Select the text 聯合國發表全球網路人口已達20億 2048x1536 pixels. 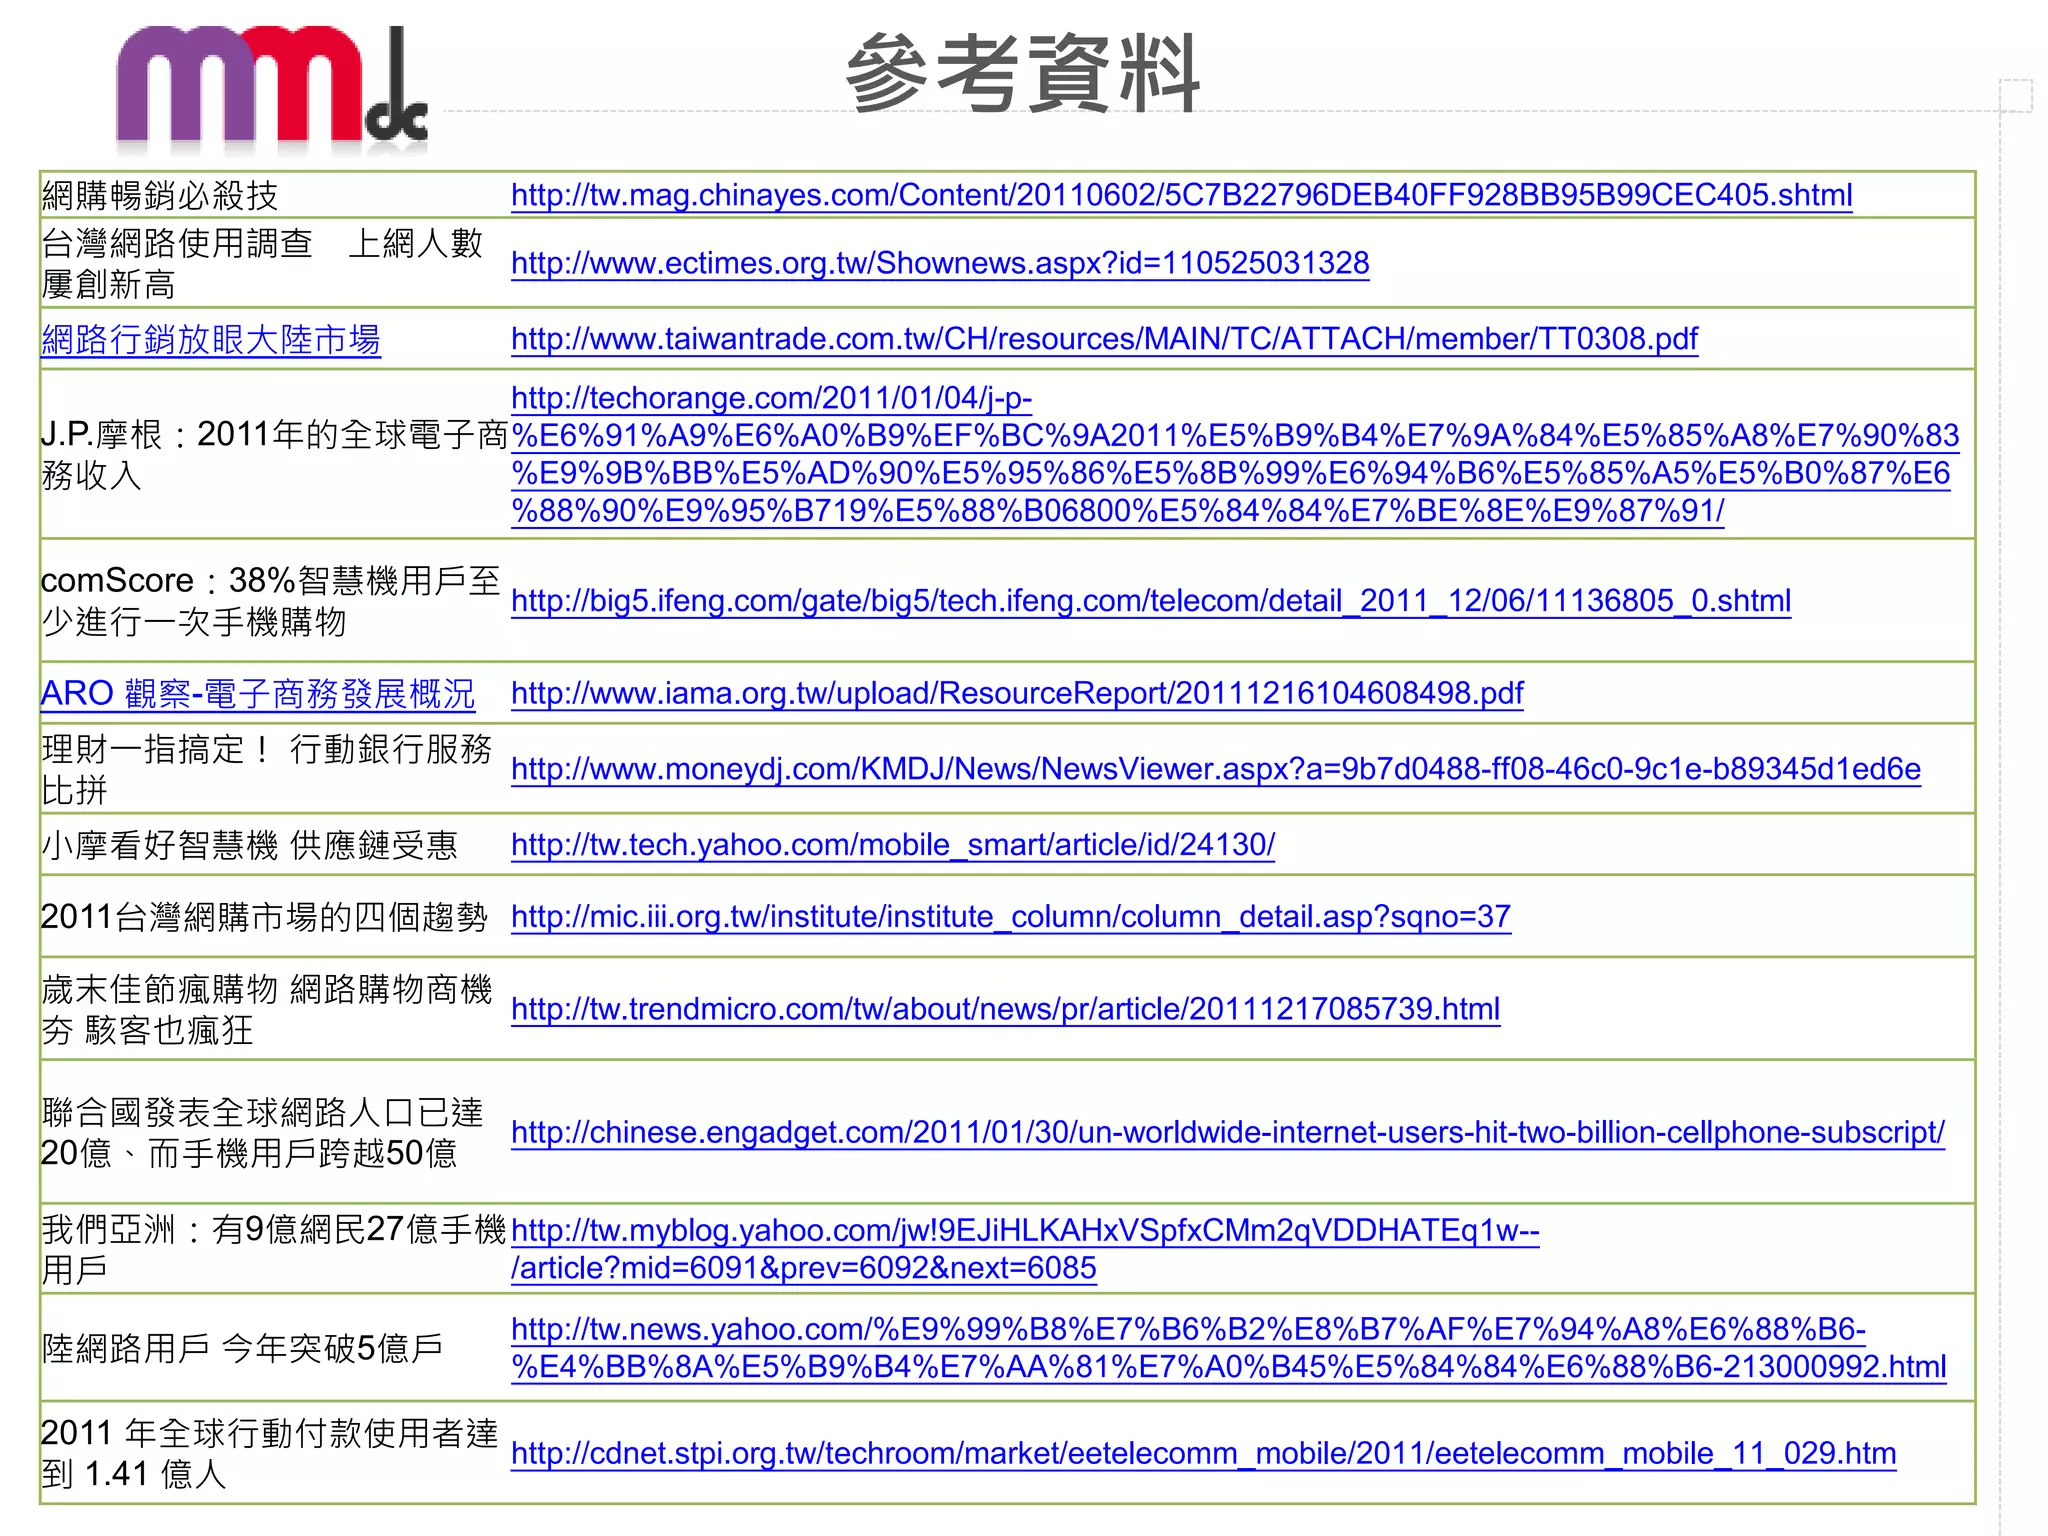(263, 1133)
